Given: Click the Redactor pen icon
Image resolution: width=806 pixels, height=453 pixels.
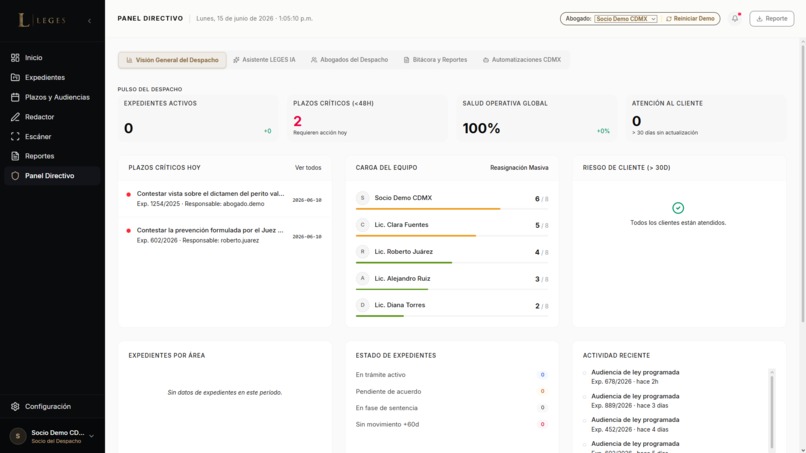Looking at the screenshot, I should click(x=15, y=117).
